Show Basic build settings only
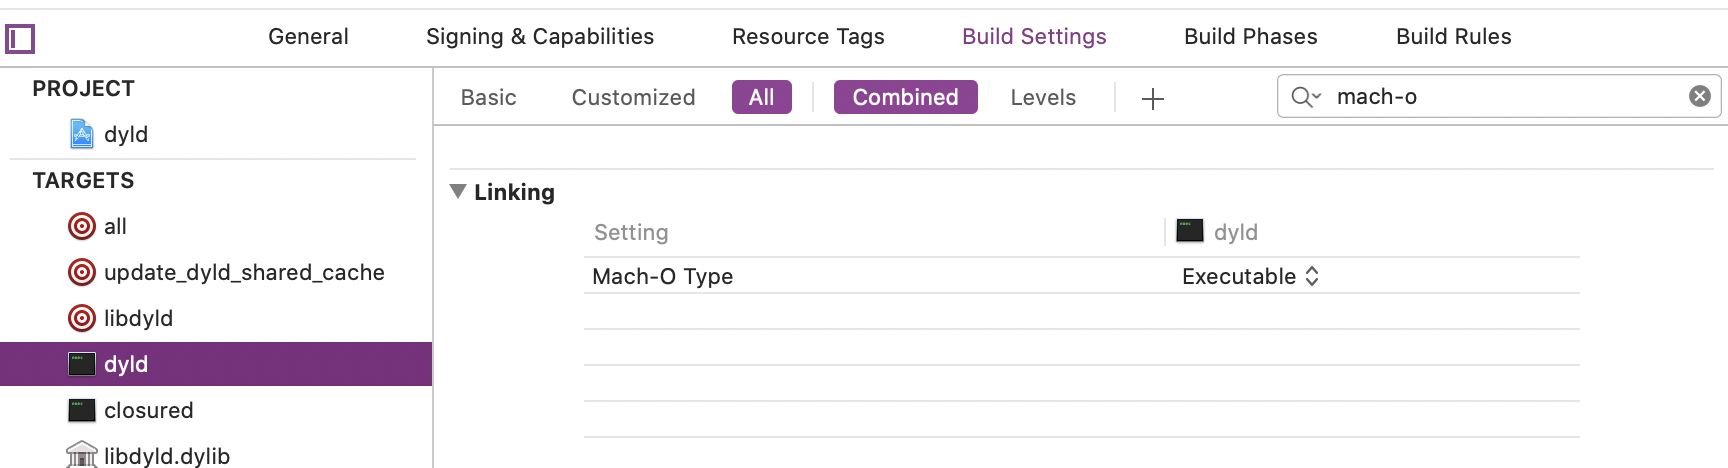The width and height of the screenshot is (1728, 468). point(489,97)
